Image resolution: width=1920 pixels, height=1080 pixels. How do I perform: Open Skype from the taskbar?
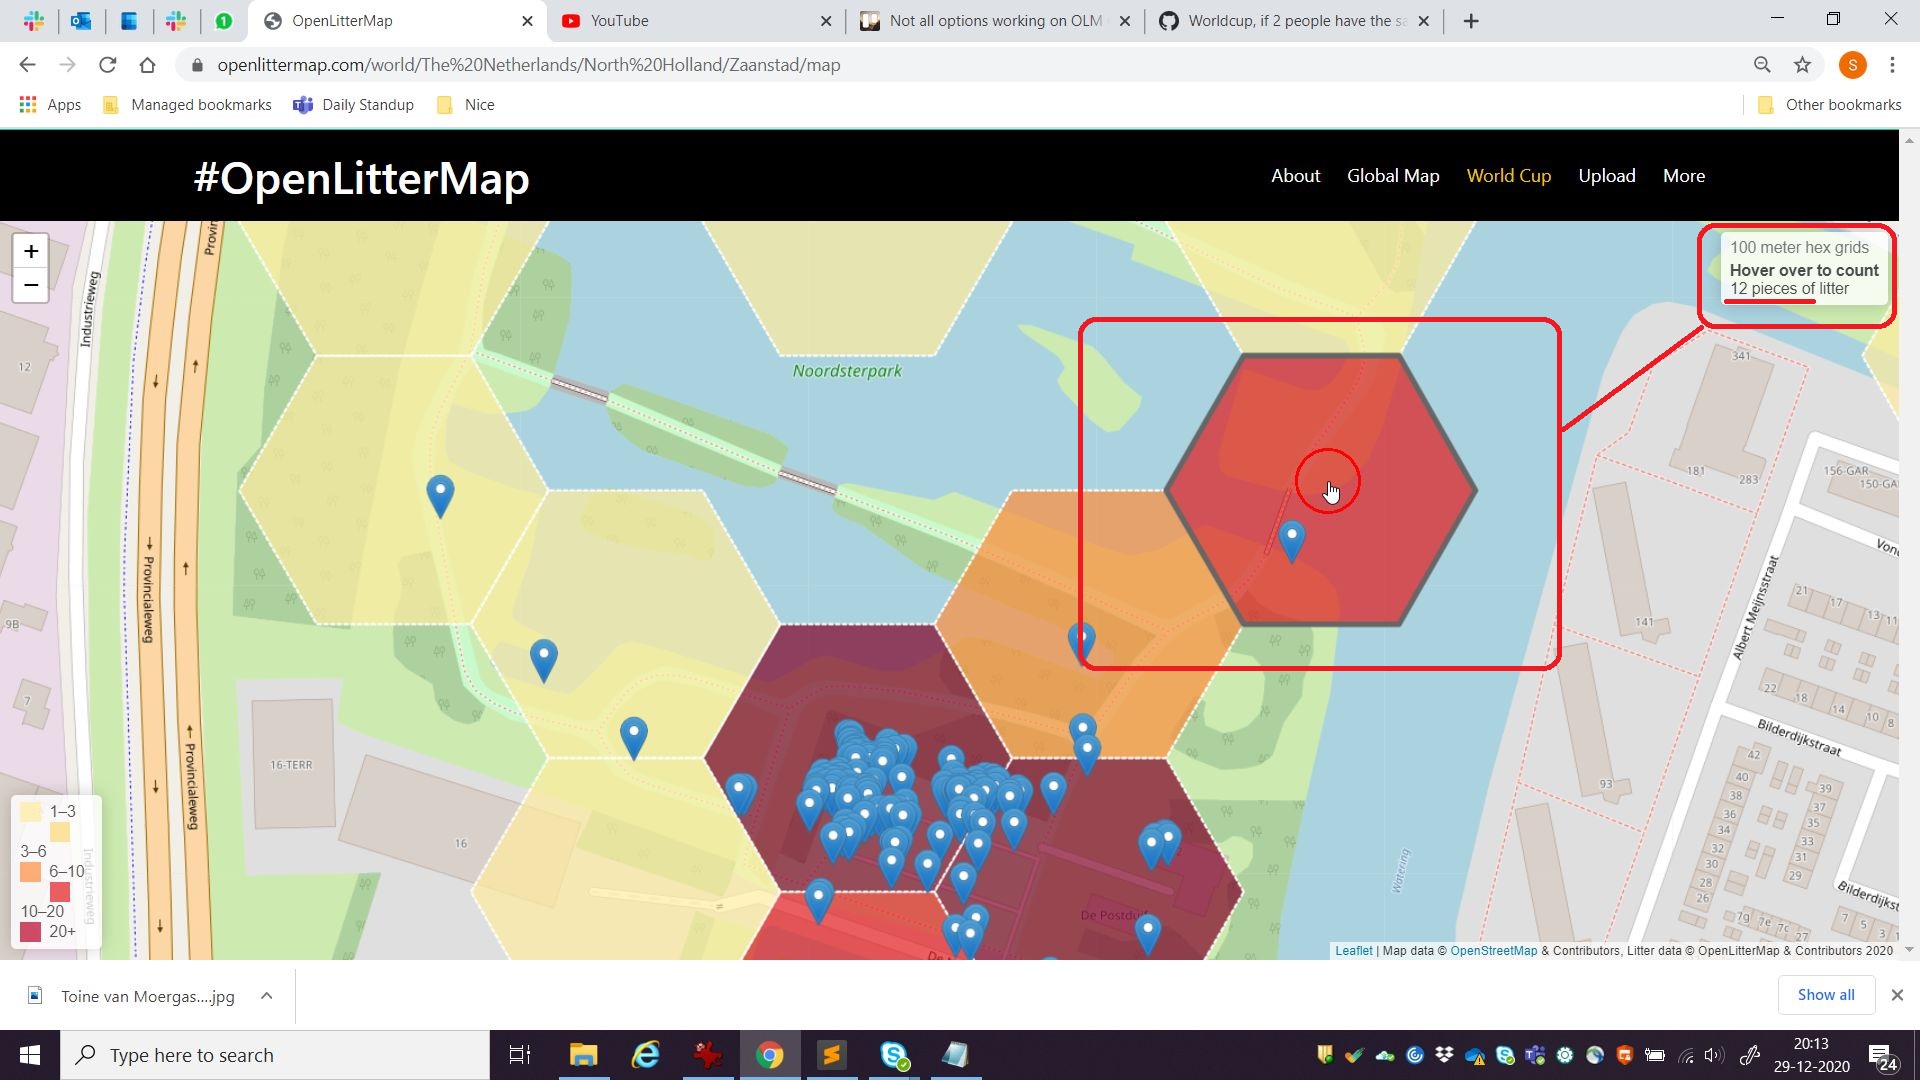895,1055
